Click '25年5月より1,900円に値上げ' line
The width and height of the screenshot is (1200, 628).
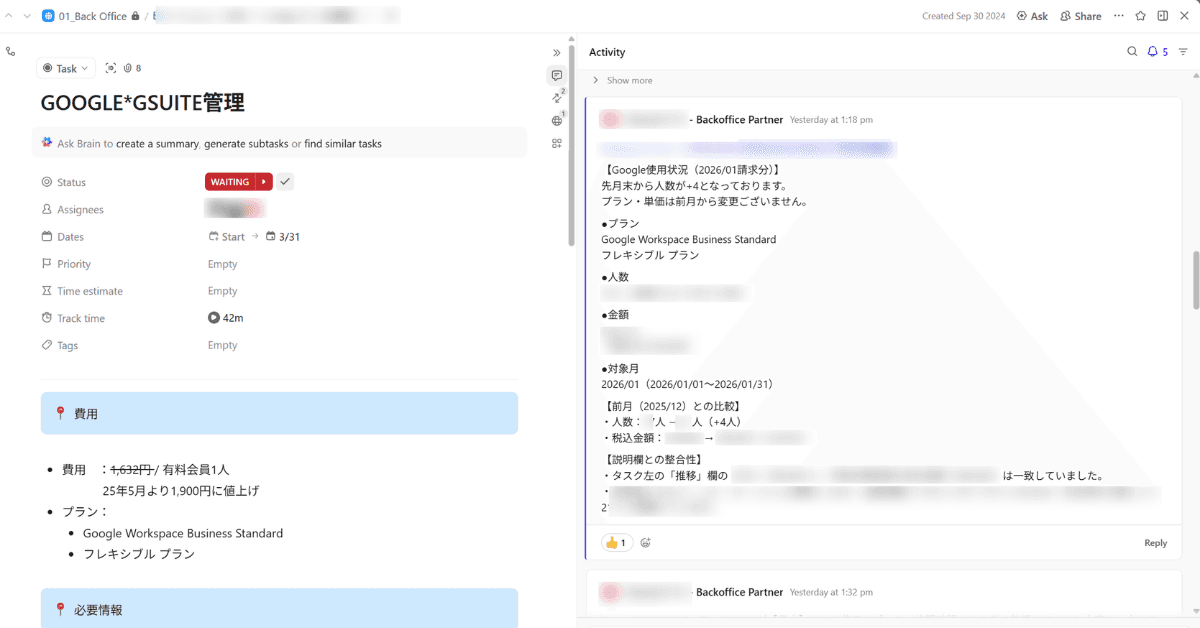tap(181, 491)
